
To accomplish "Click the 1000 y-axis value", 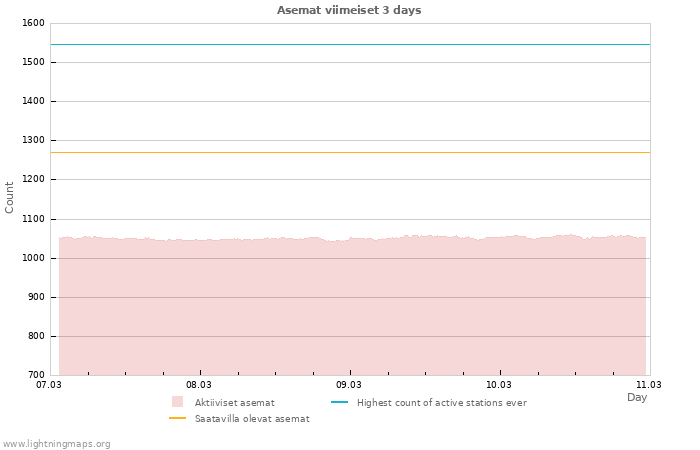I will 32,258.
